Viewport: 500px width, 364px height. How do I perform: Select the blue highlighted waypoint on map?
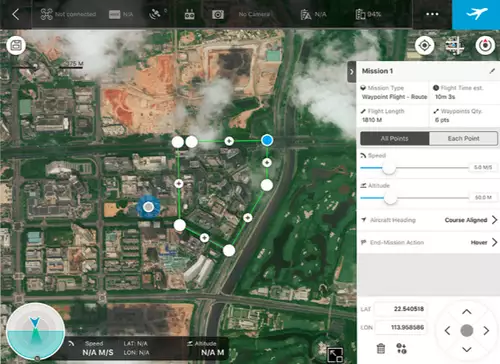(x=267, y=140)
